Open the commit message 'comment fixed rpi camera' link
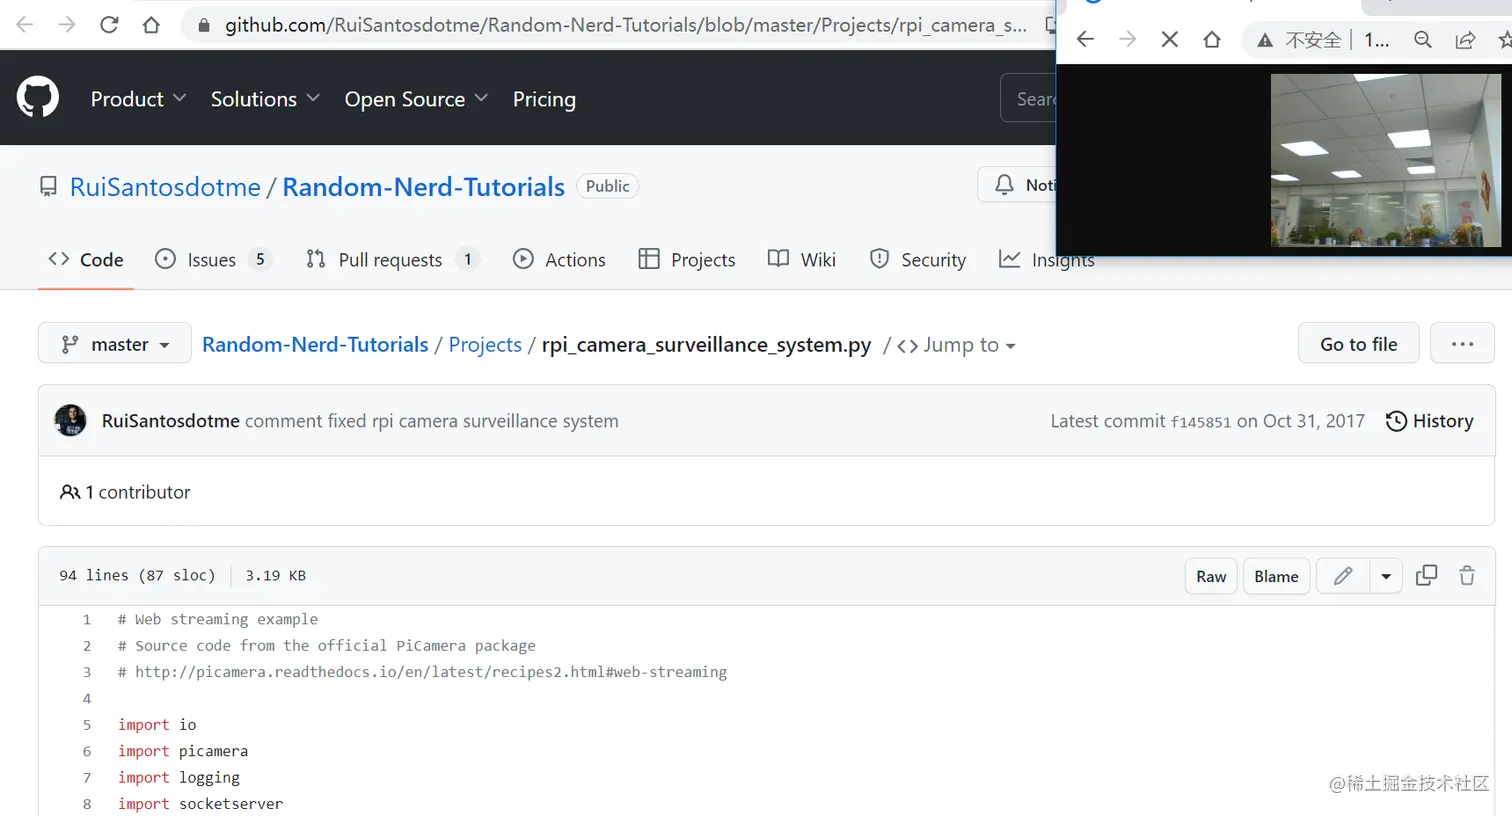Viewport: 1512px width, 816px height. pyautogui.click(x=432, y=421)
